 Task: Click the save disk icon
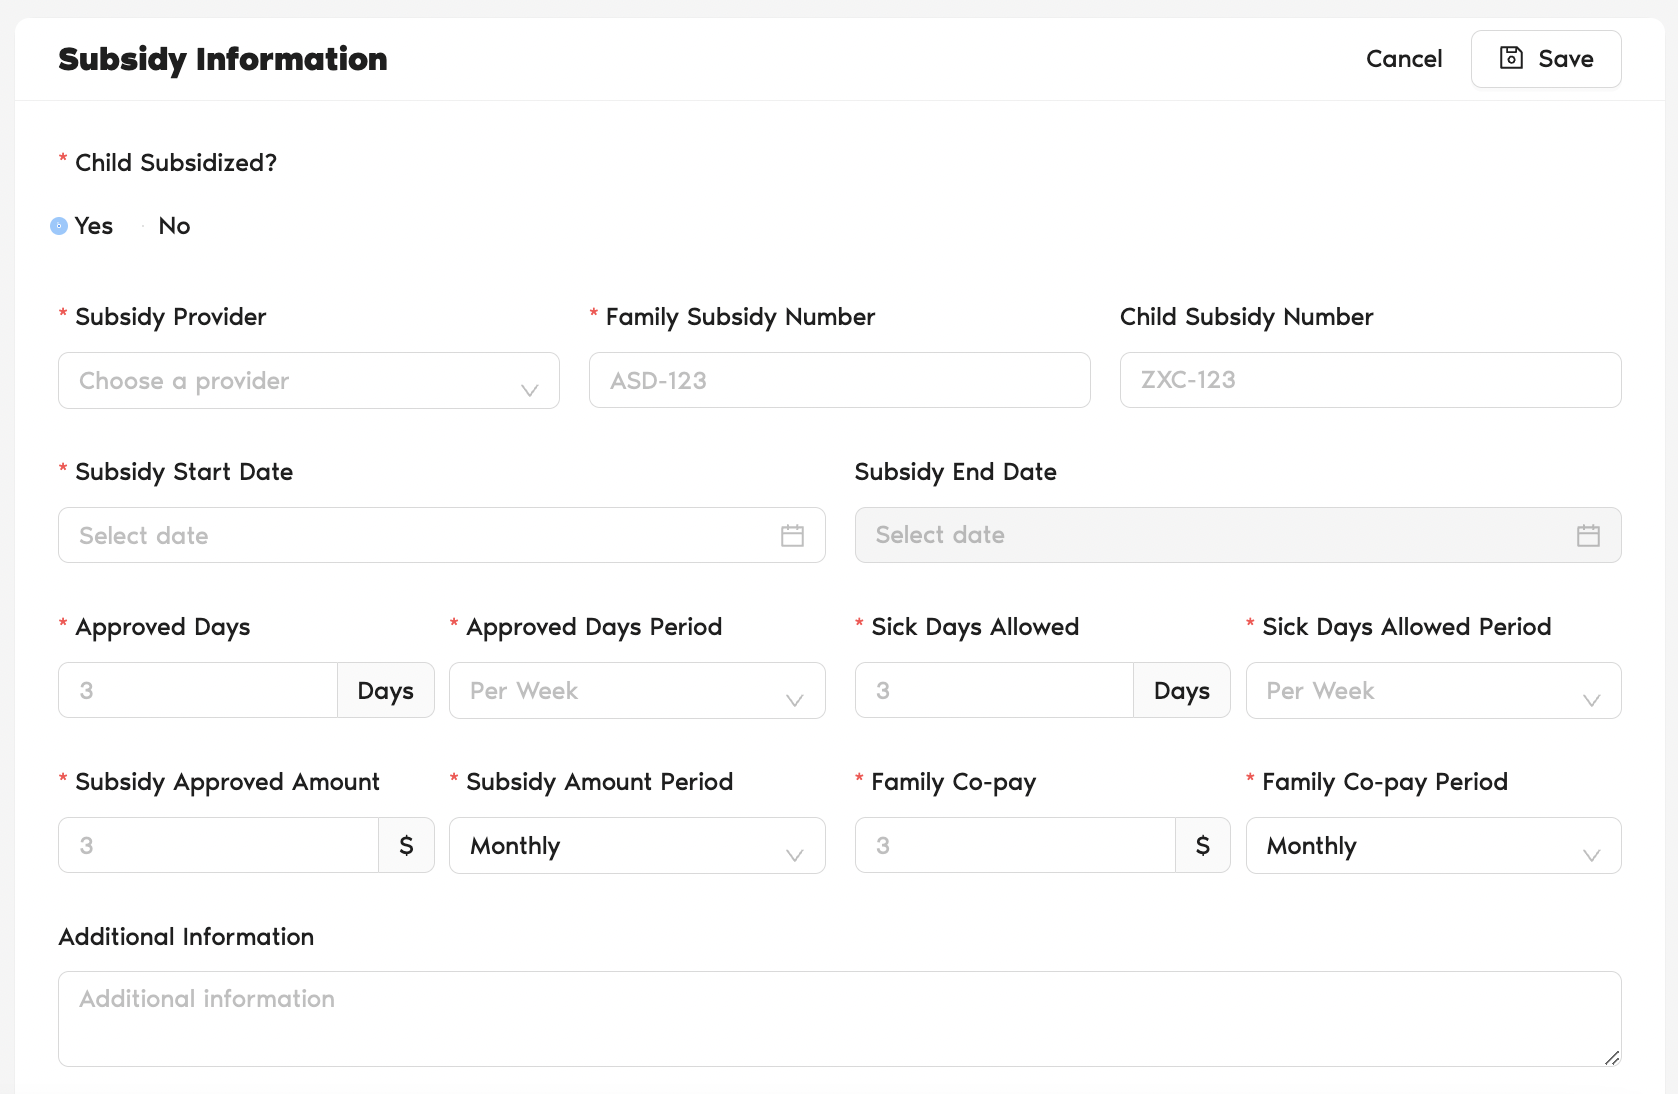[1511, 58]
